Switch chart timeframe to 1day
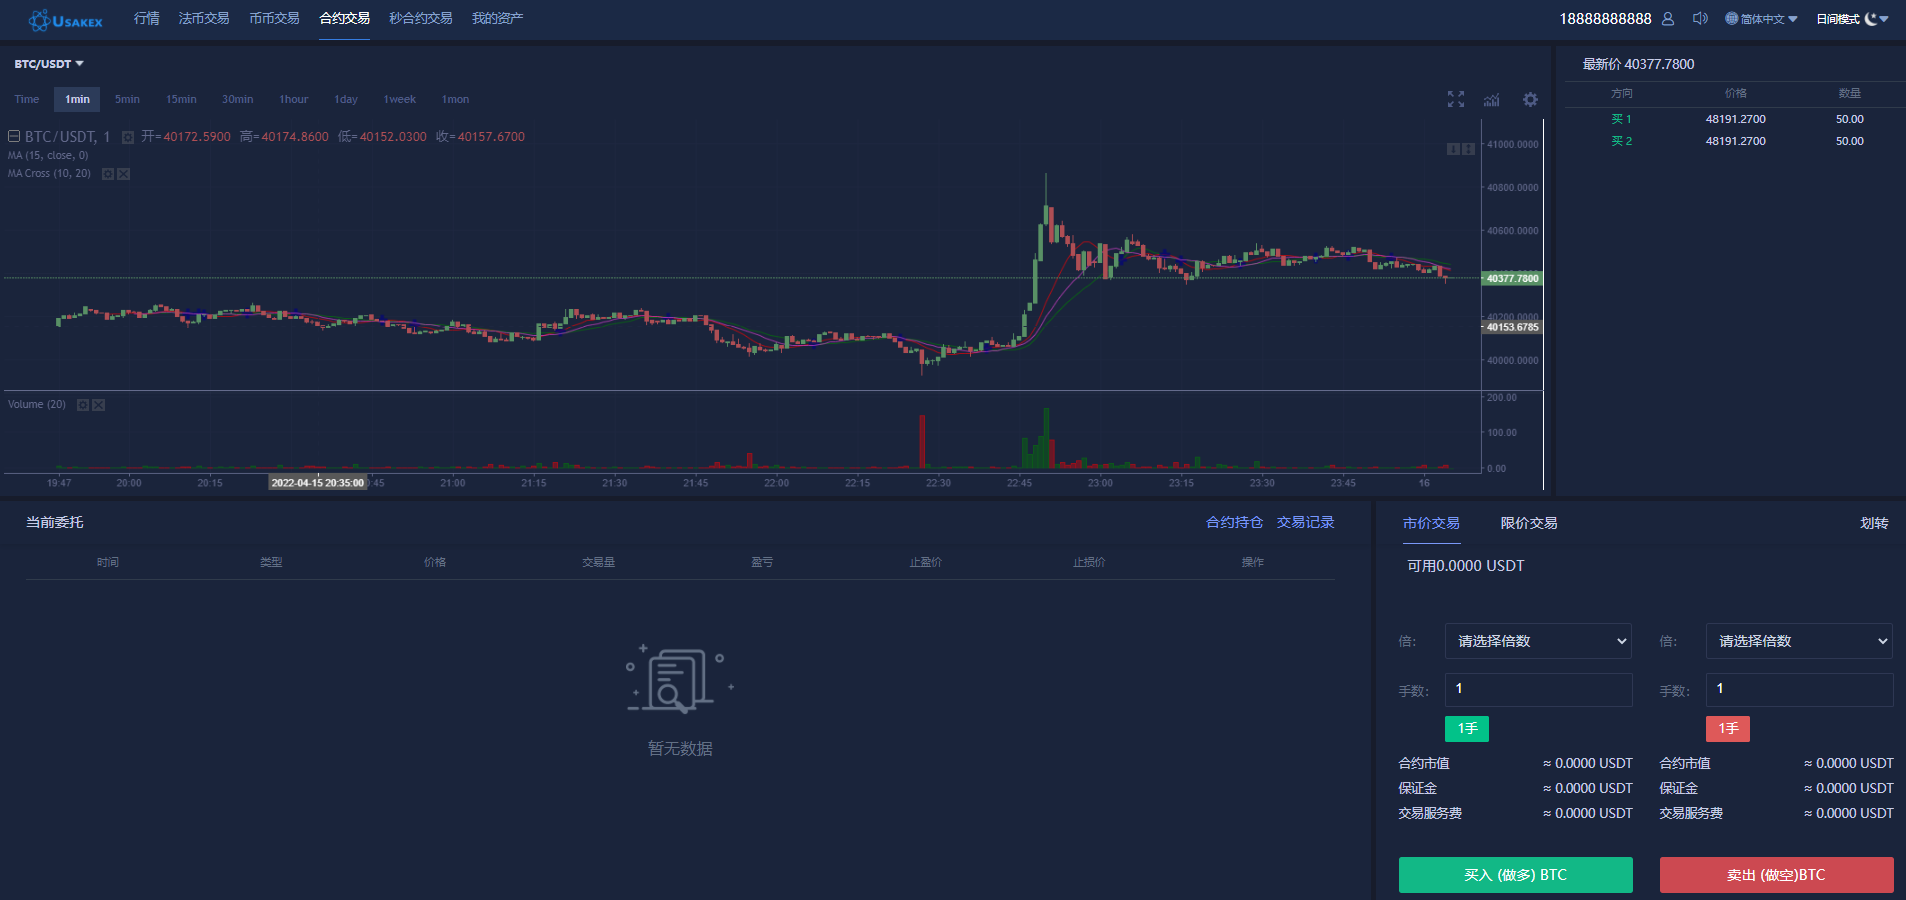The height and width of the screenshot is (900, 1906). [x=345, y=99]
